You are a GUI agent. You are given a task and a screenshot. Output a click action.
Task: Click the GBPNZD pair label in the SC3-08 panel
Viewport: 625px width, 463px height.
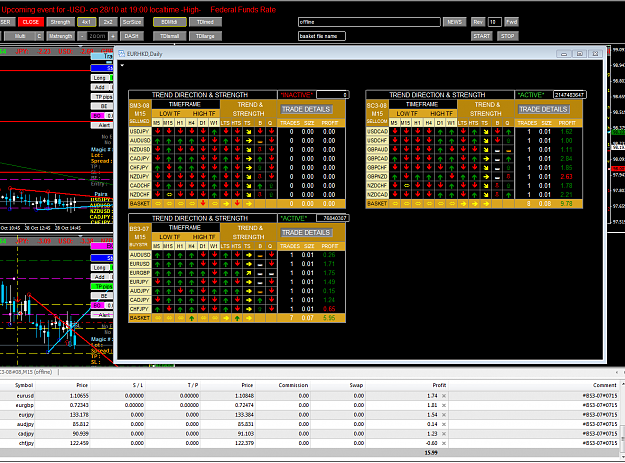[377, 177]
